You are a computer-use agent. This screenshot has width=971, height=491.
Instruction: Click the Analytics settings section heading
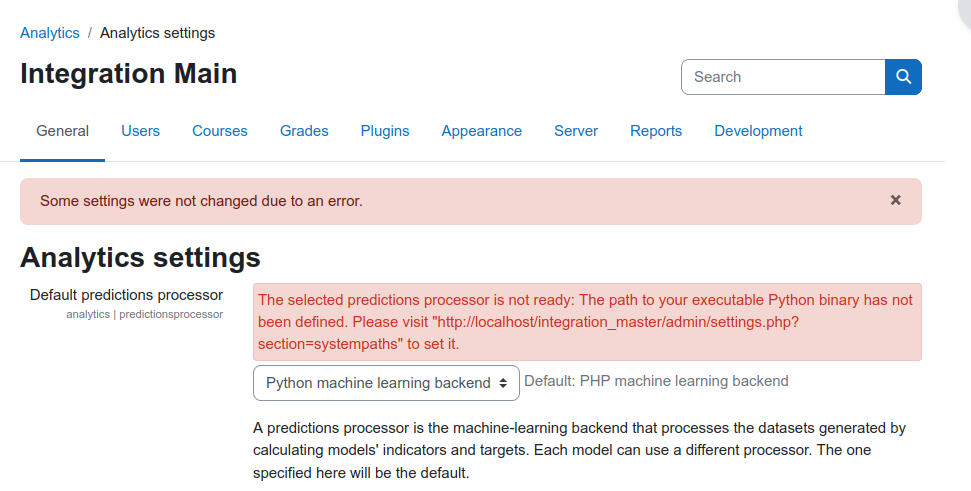tap(140, 257)
